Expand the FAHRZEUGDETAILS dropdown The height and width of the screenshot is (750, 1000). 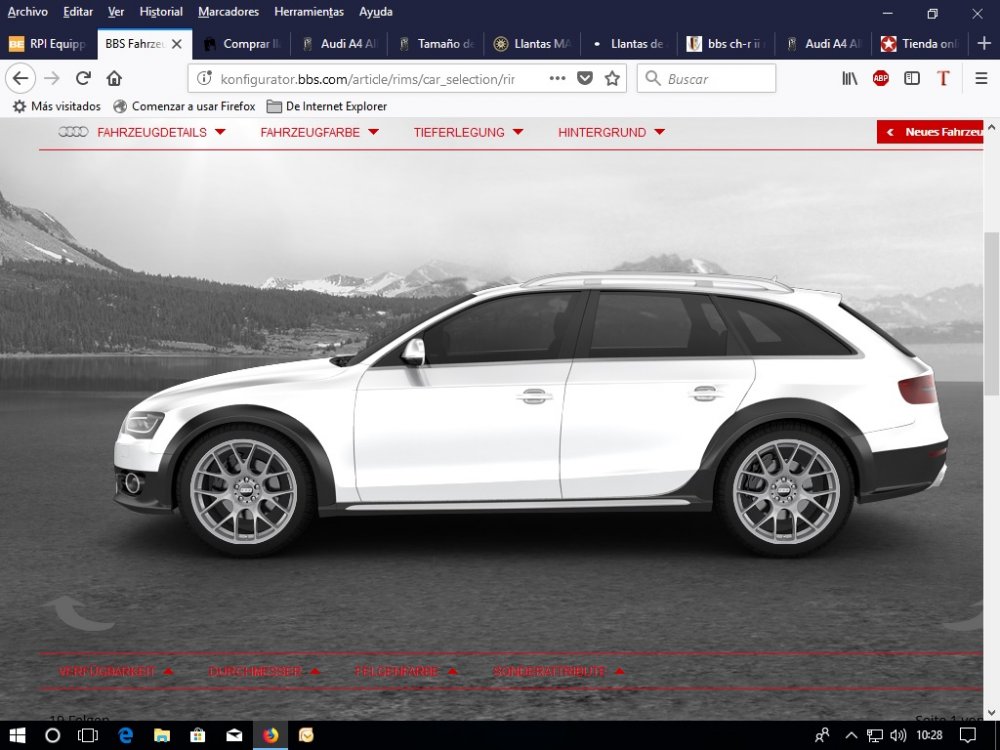(160, 132)
